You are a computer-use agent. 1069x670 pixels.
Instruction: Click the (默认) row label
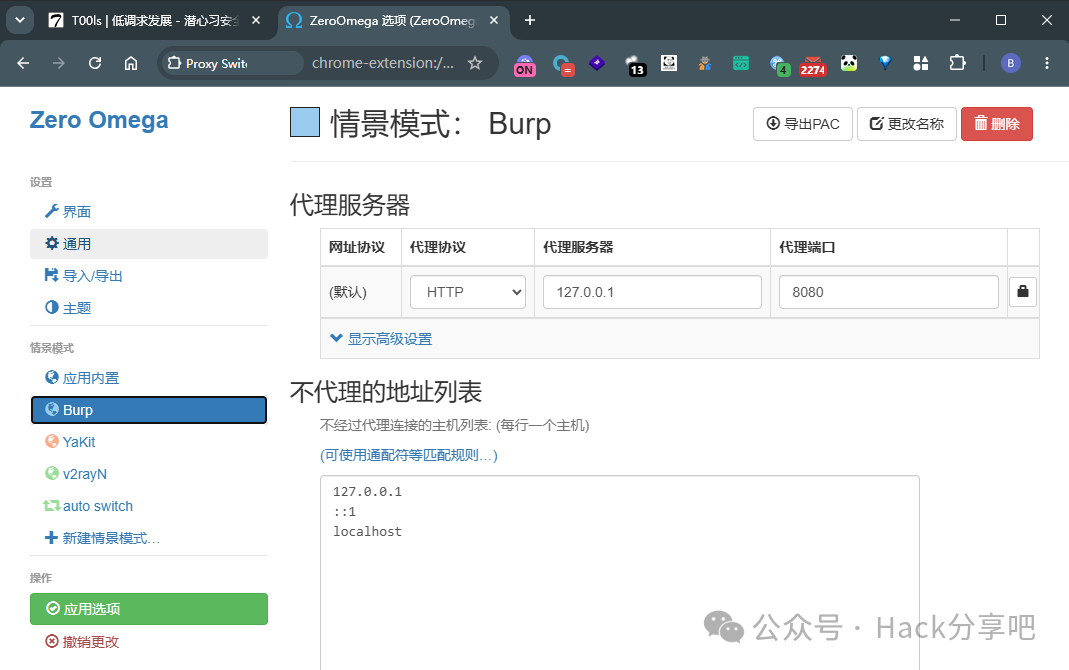point(348,292)
